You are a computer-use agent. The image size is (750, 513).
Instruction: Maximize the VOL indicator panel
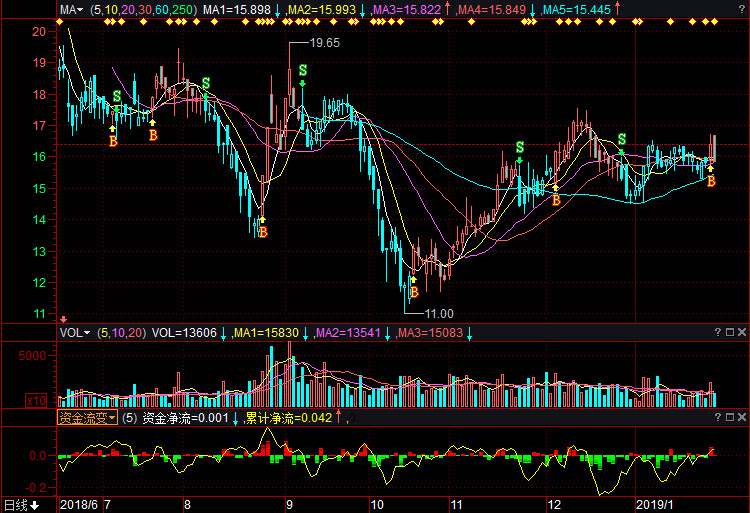tap(730, 332)
